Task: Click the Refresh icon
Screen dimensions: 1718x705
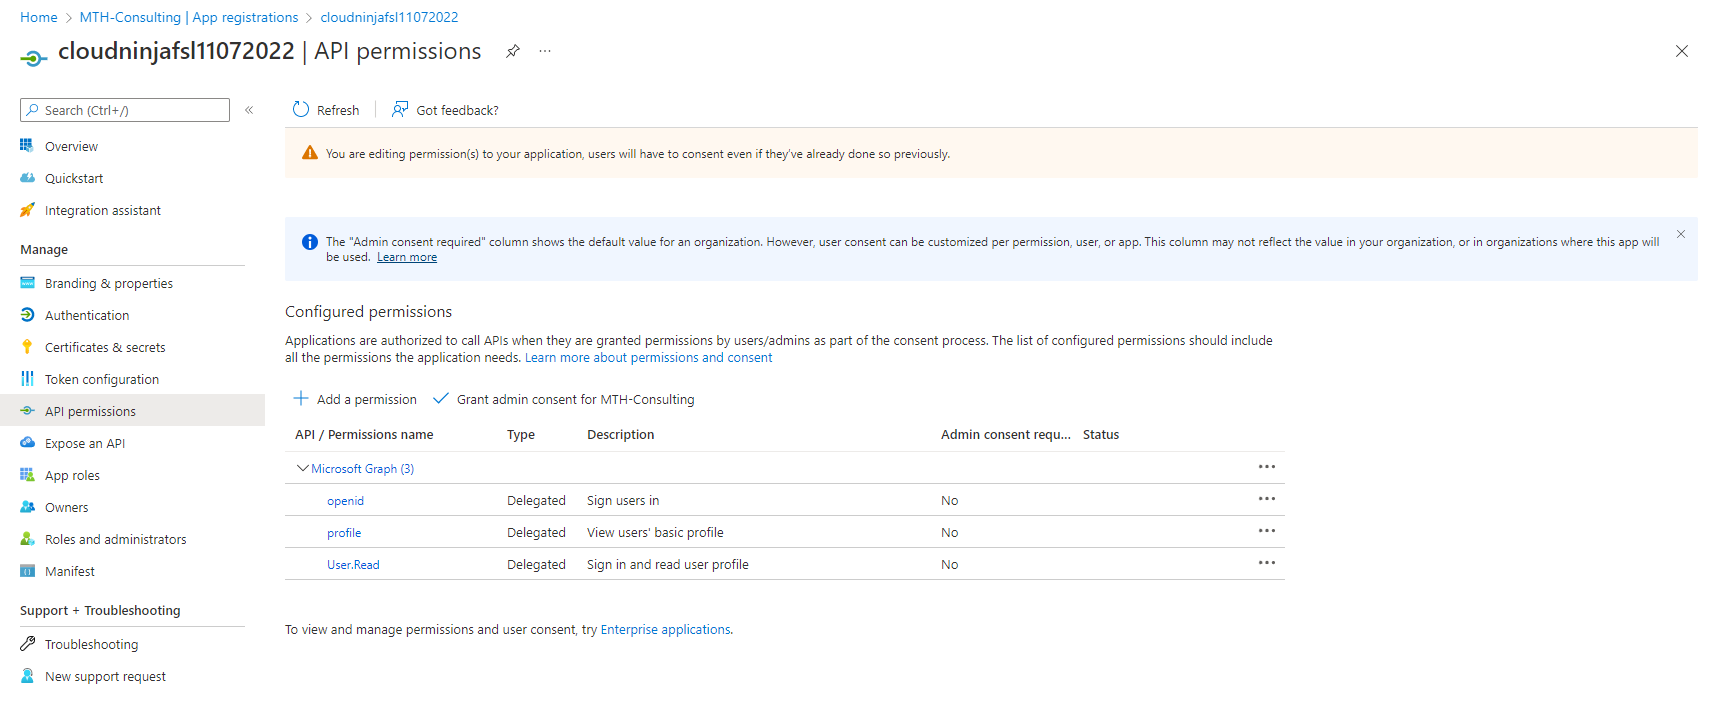Action: click(x=301, y=109)
